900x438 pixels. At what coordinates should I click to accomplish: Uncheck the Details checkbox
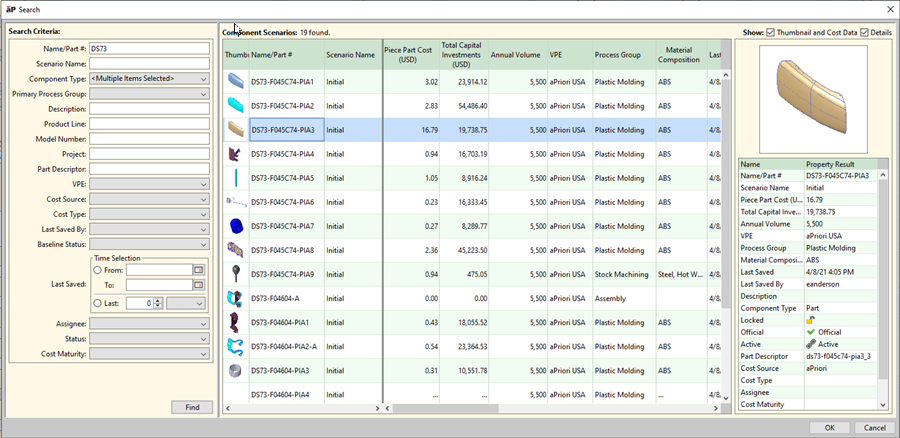[864, 32]
